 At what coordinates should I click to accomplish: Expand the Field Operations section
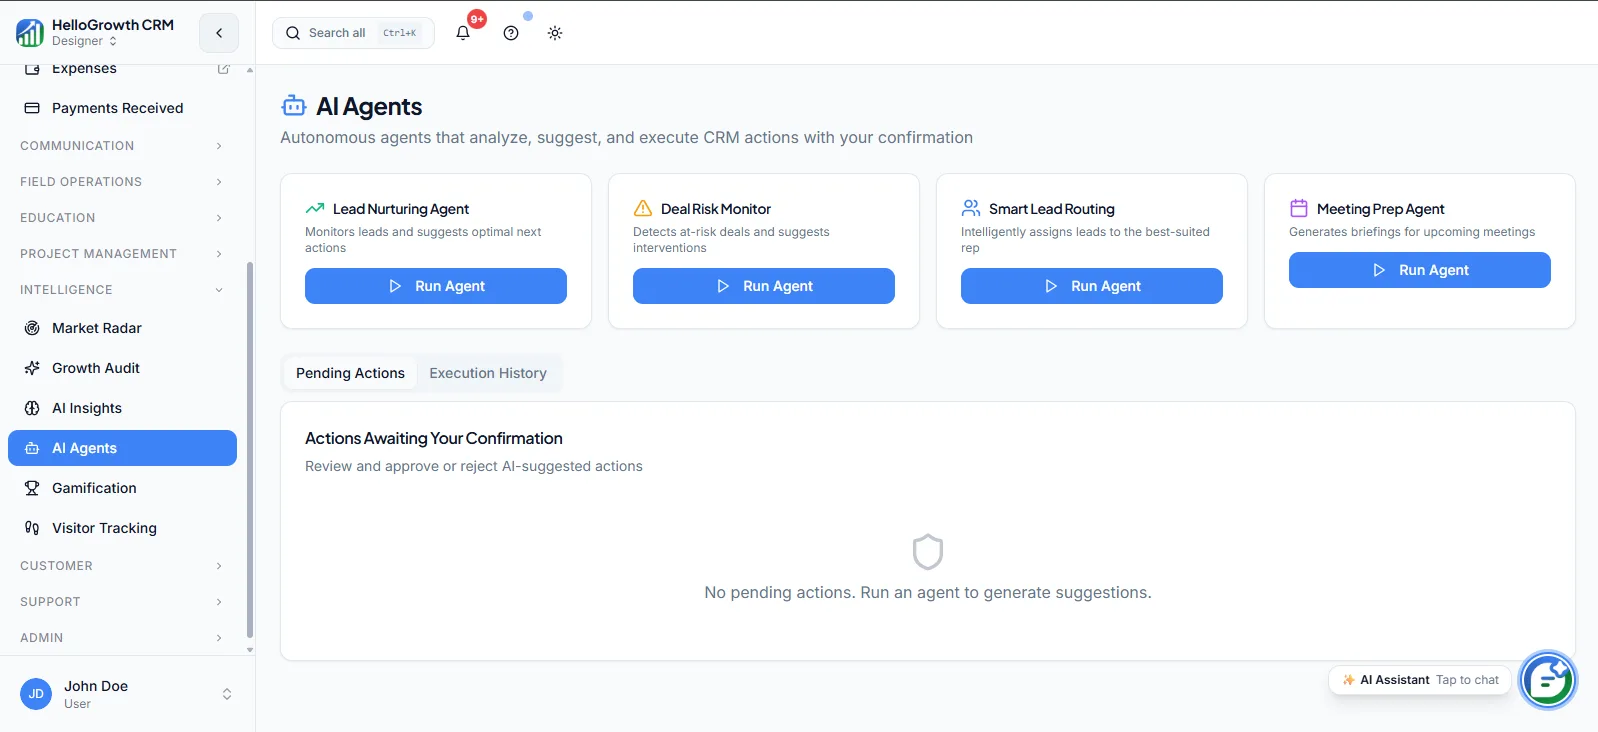tap(122, 182)
